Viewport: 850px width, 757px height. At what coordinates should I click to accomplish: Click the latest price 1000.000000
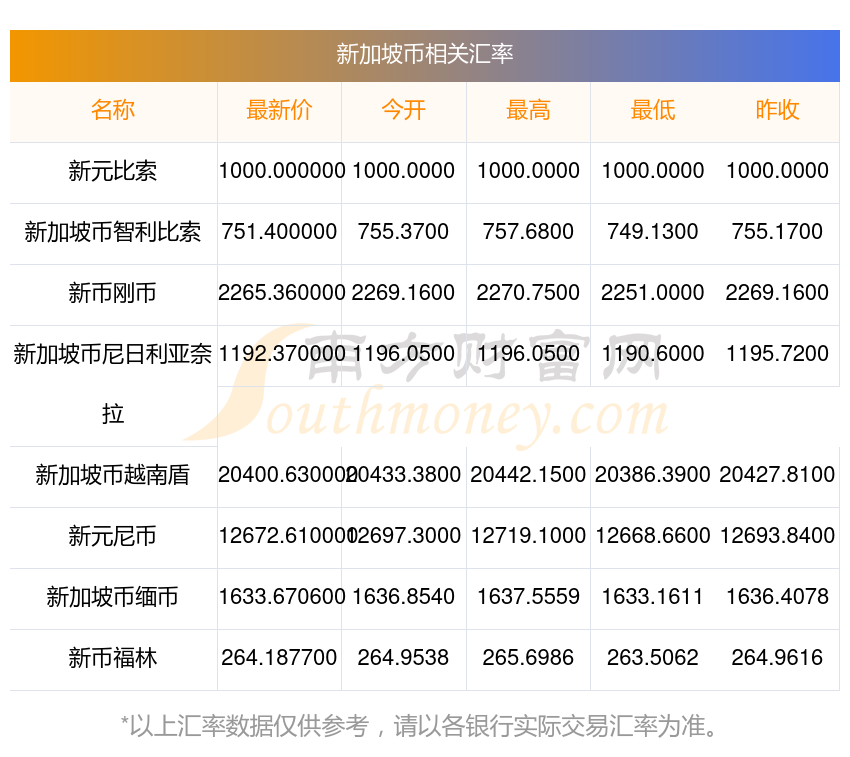click(x=282, y=171)
